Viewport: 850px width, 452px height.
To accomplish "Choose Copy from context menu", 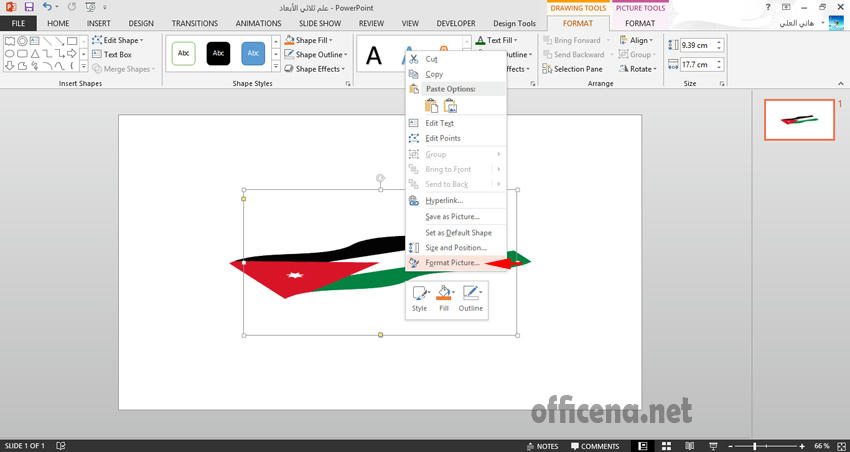I will (456, 74).
